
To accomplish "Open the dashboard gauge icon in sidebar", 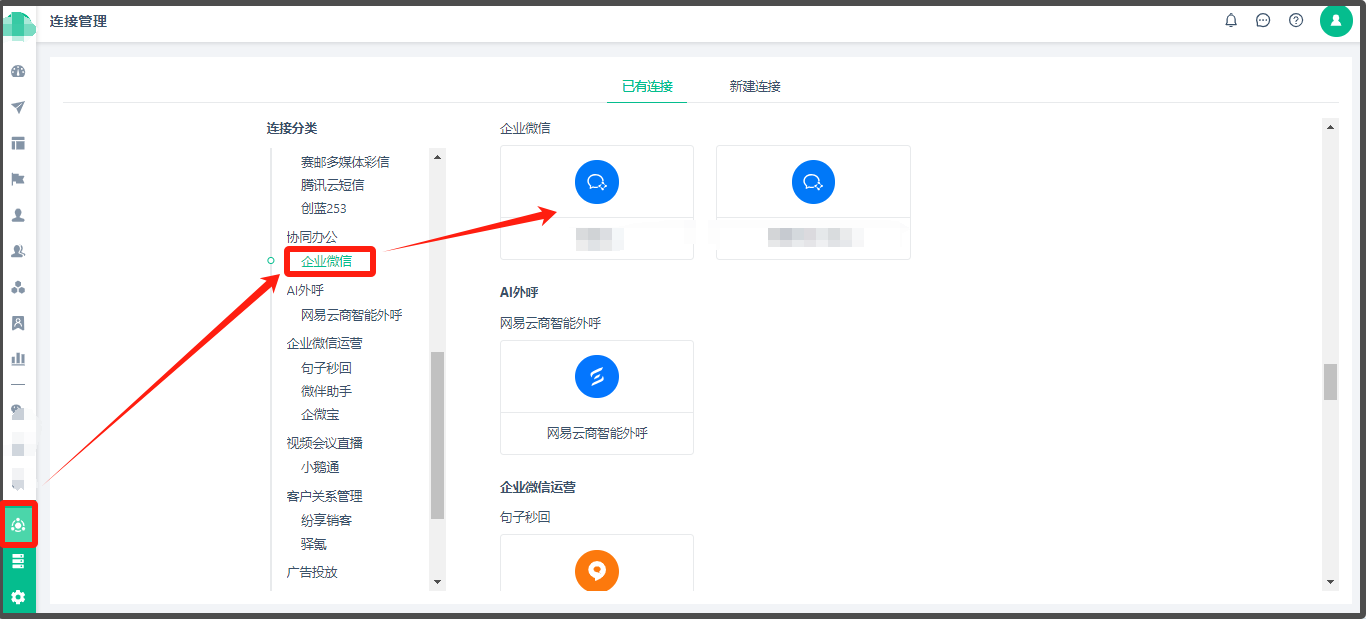I will point(18,71).
